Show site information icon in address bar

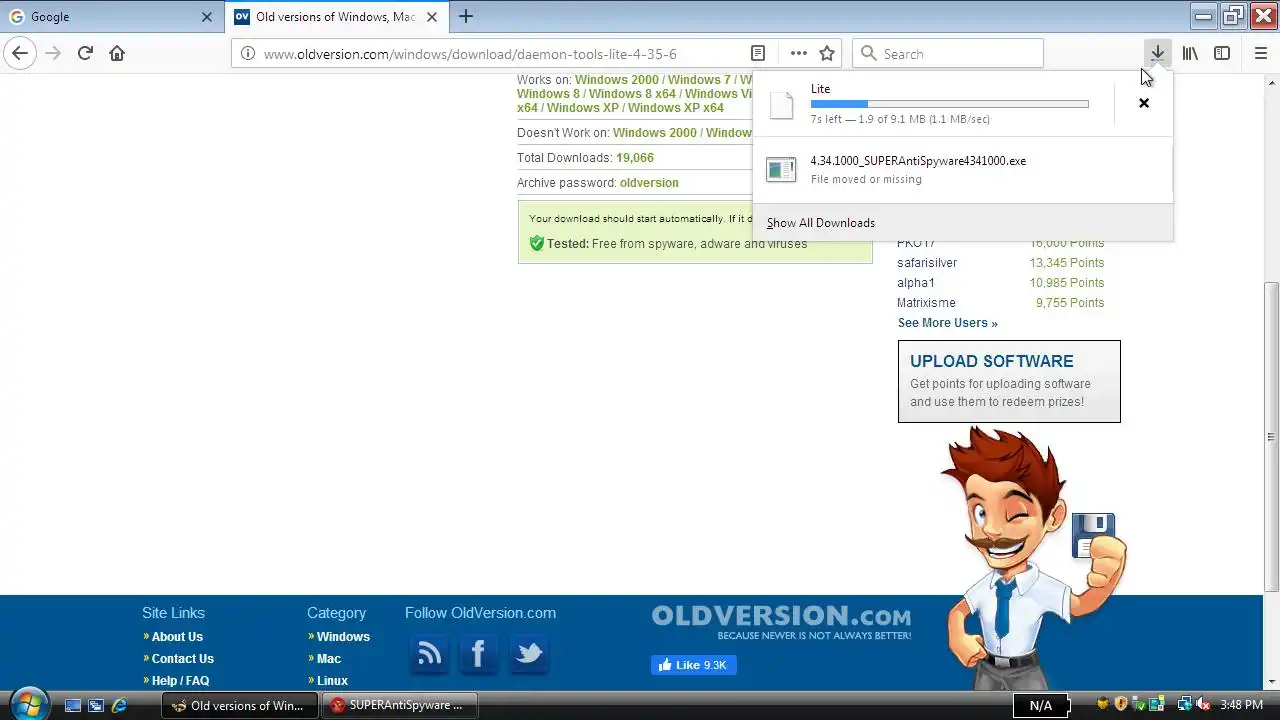[248, 54]
